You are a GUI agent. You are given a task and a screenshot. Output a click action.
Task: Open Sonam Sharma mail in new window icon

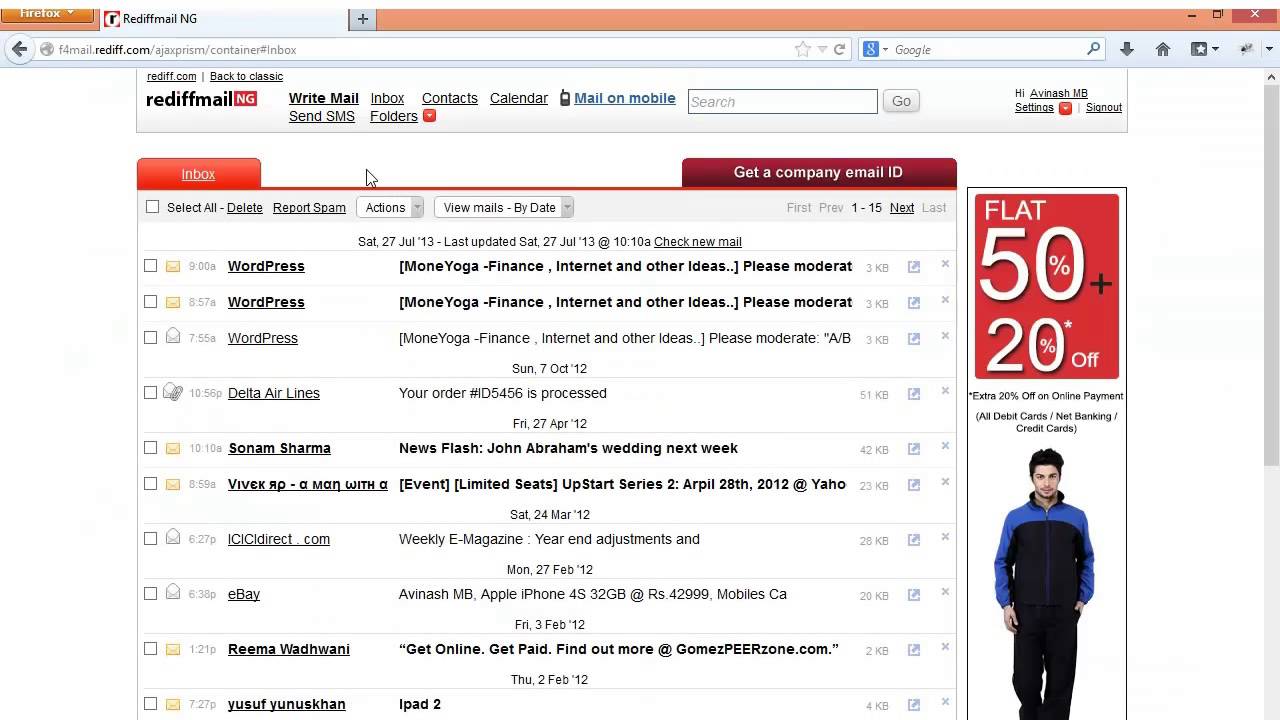click(913, 449)
